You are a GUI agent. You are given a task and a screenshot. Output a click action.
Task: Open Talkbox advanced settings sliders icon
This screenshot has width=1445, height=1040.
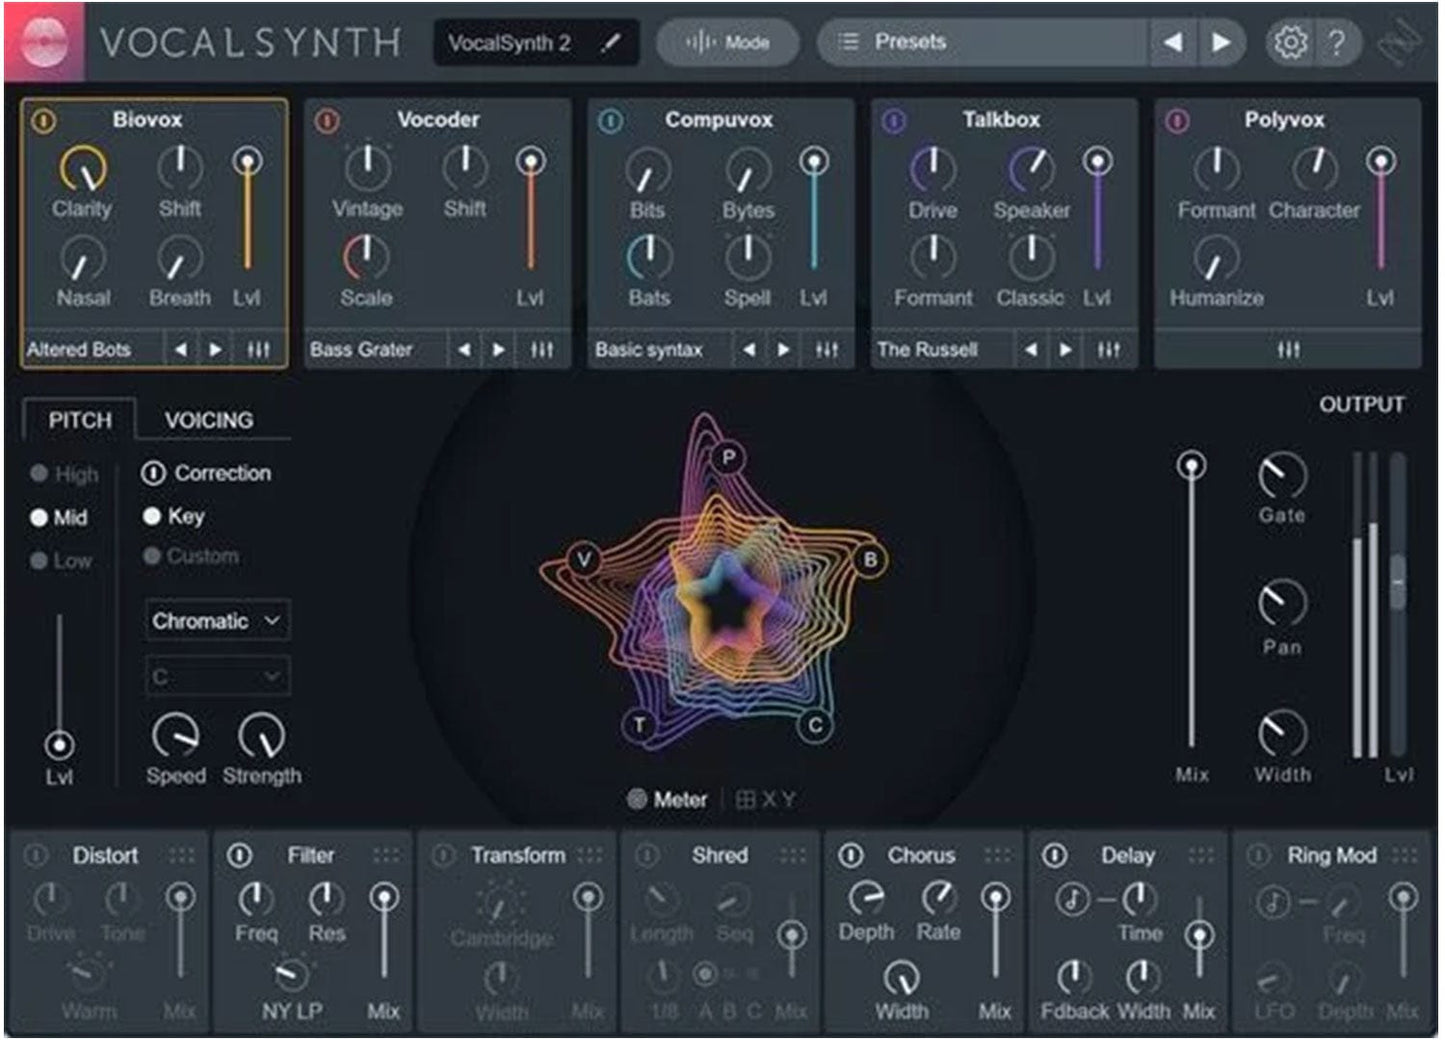pos(1109,350)
